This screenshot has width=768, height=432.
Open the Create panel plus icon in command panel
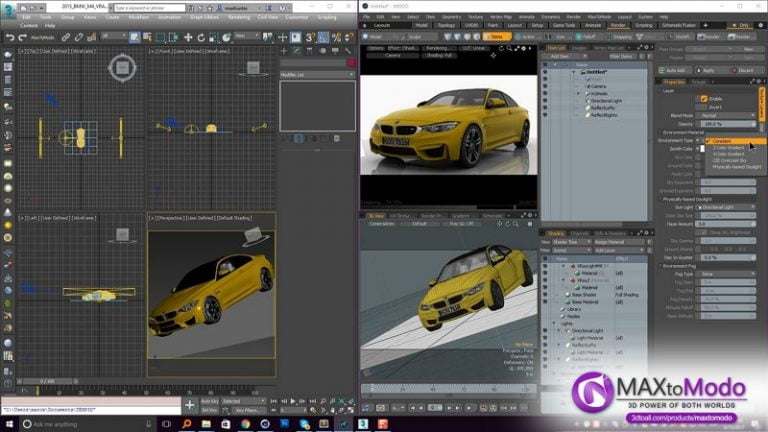pyautogui.click(x=284, y=50)
